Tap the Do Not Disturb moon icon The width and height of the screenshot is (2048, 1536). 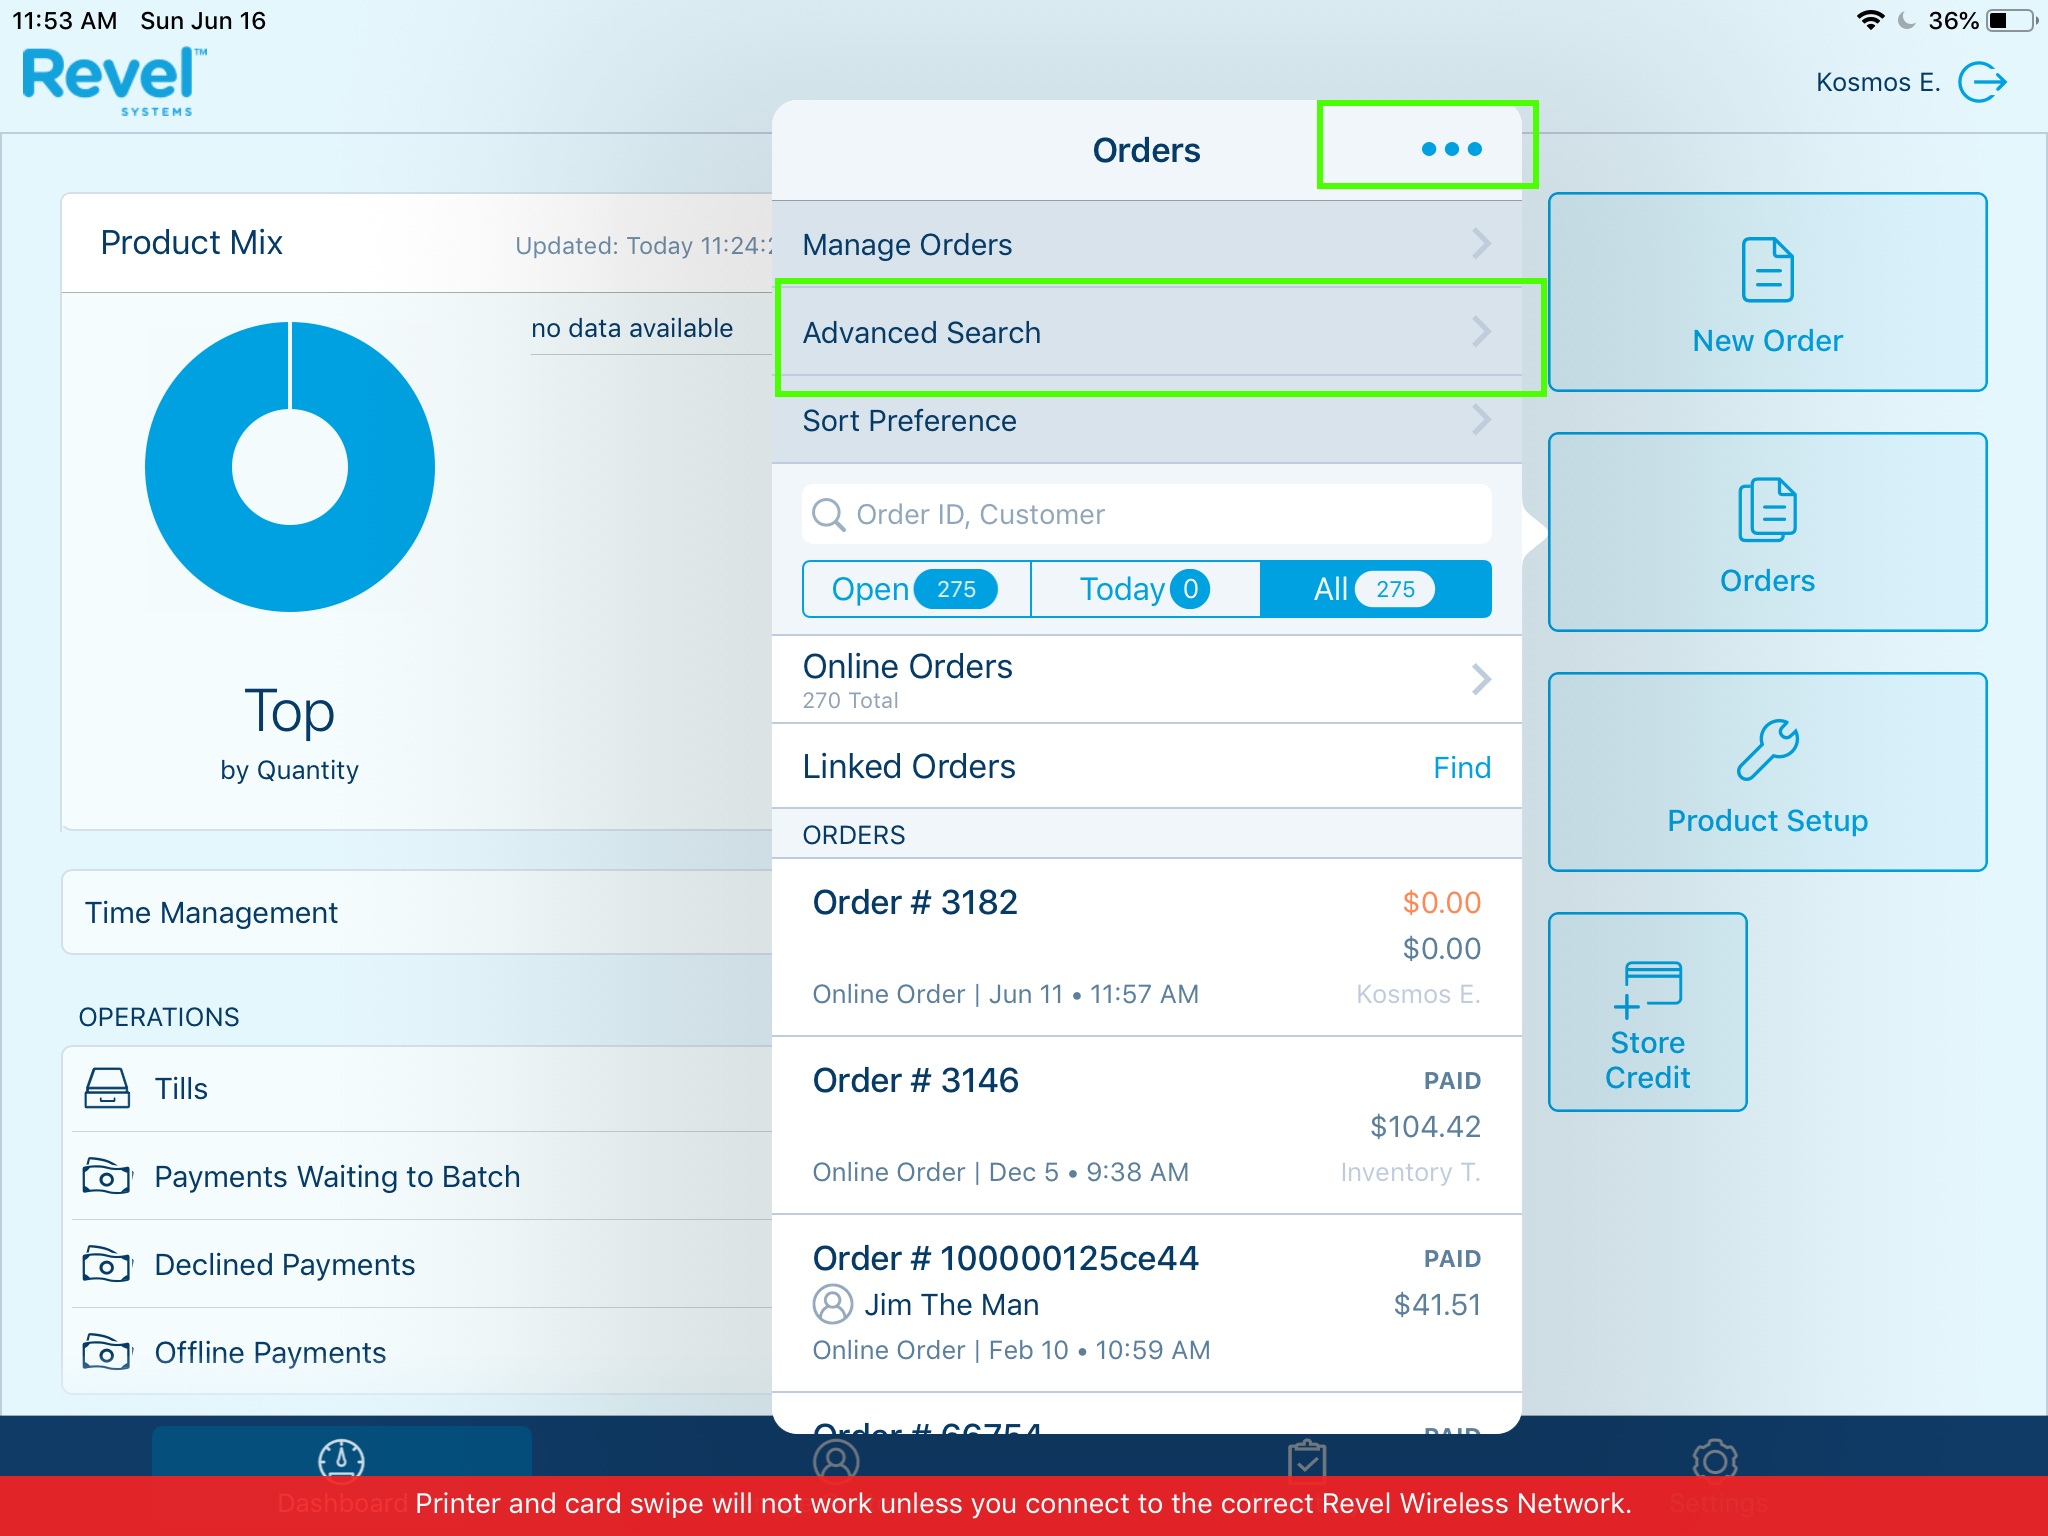[1906, 20]
